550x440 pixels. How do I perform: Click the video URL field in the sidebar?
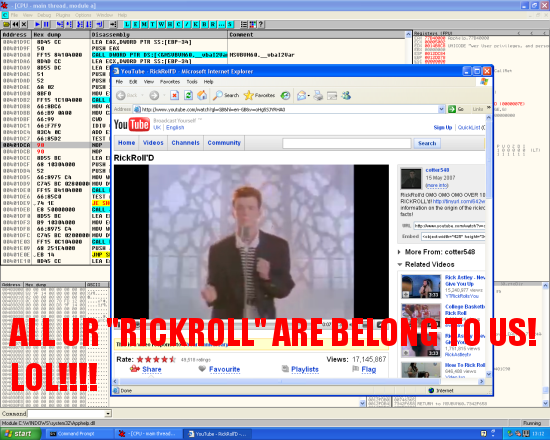449,226
